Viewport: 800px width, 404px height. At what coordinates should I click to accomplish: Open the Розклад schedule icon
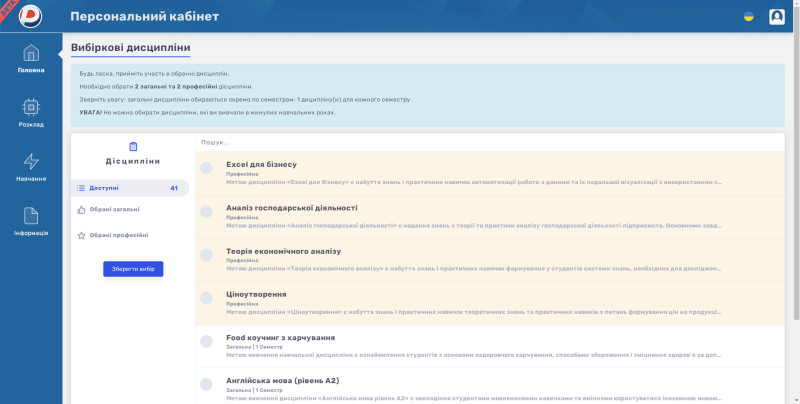(31, 107)
